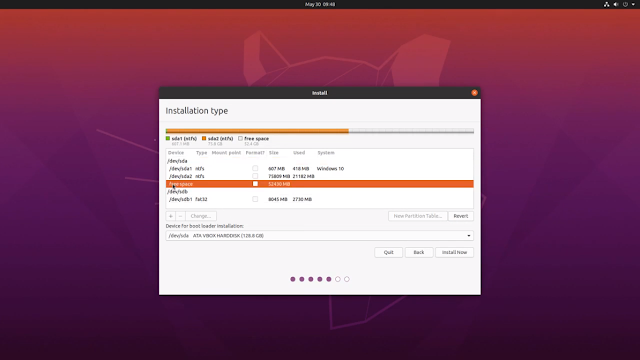Toggle the format checkbox for /dev/sda2
This screenshot has height=360, width=640.
pos(255,176)
